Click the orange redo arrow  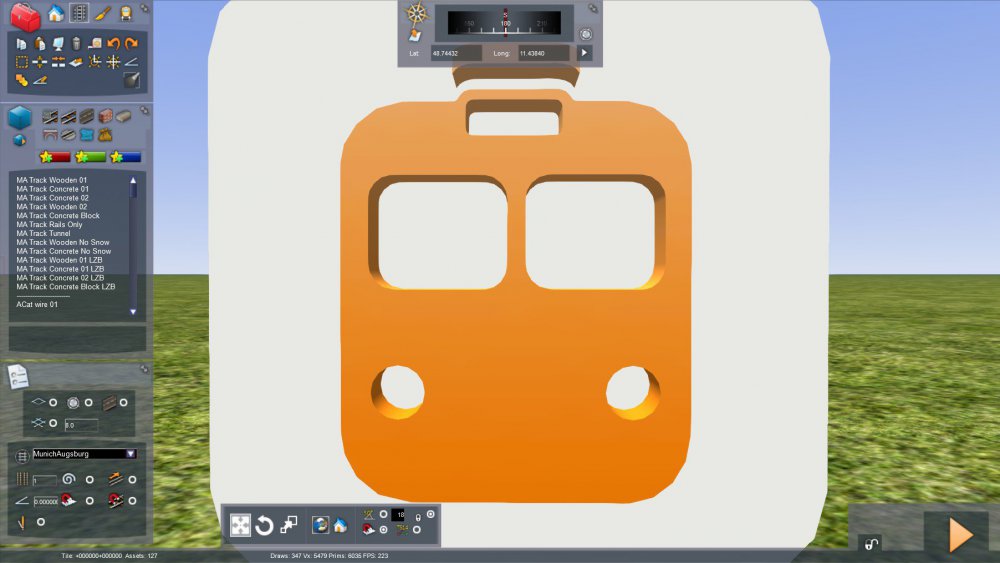(x=131, y=44)
